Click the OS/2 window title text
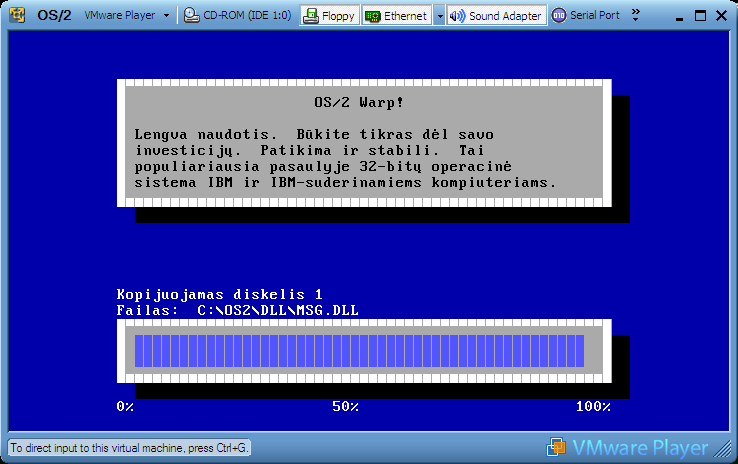The width and height of the screenshot is (738, 464). click(54, 16)
